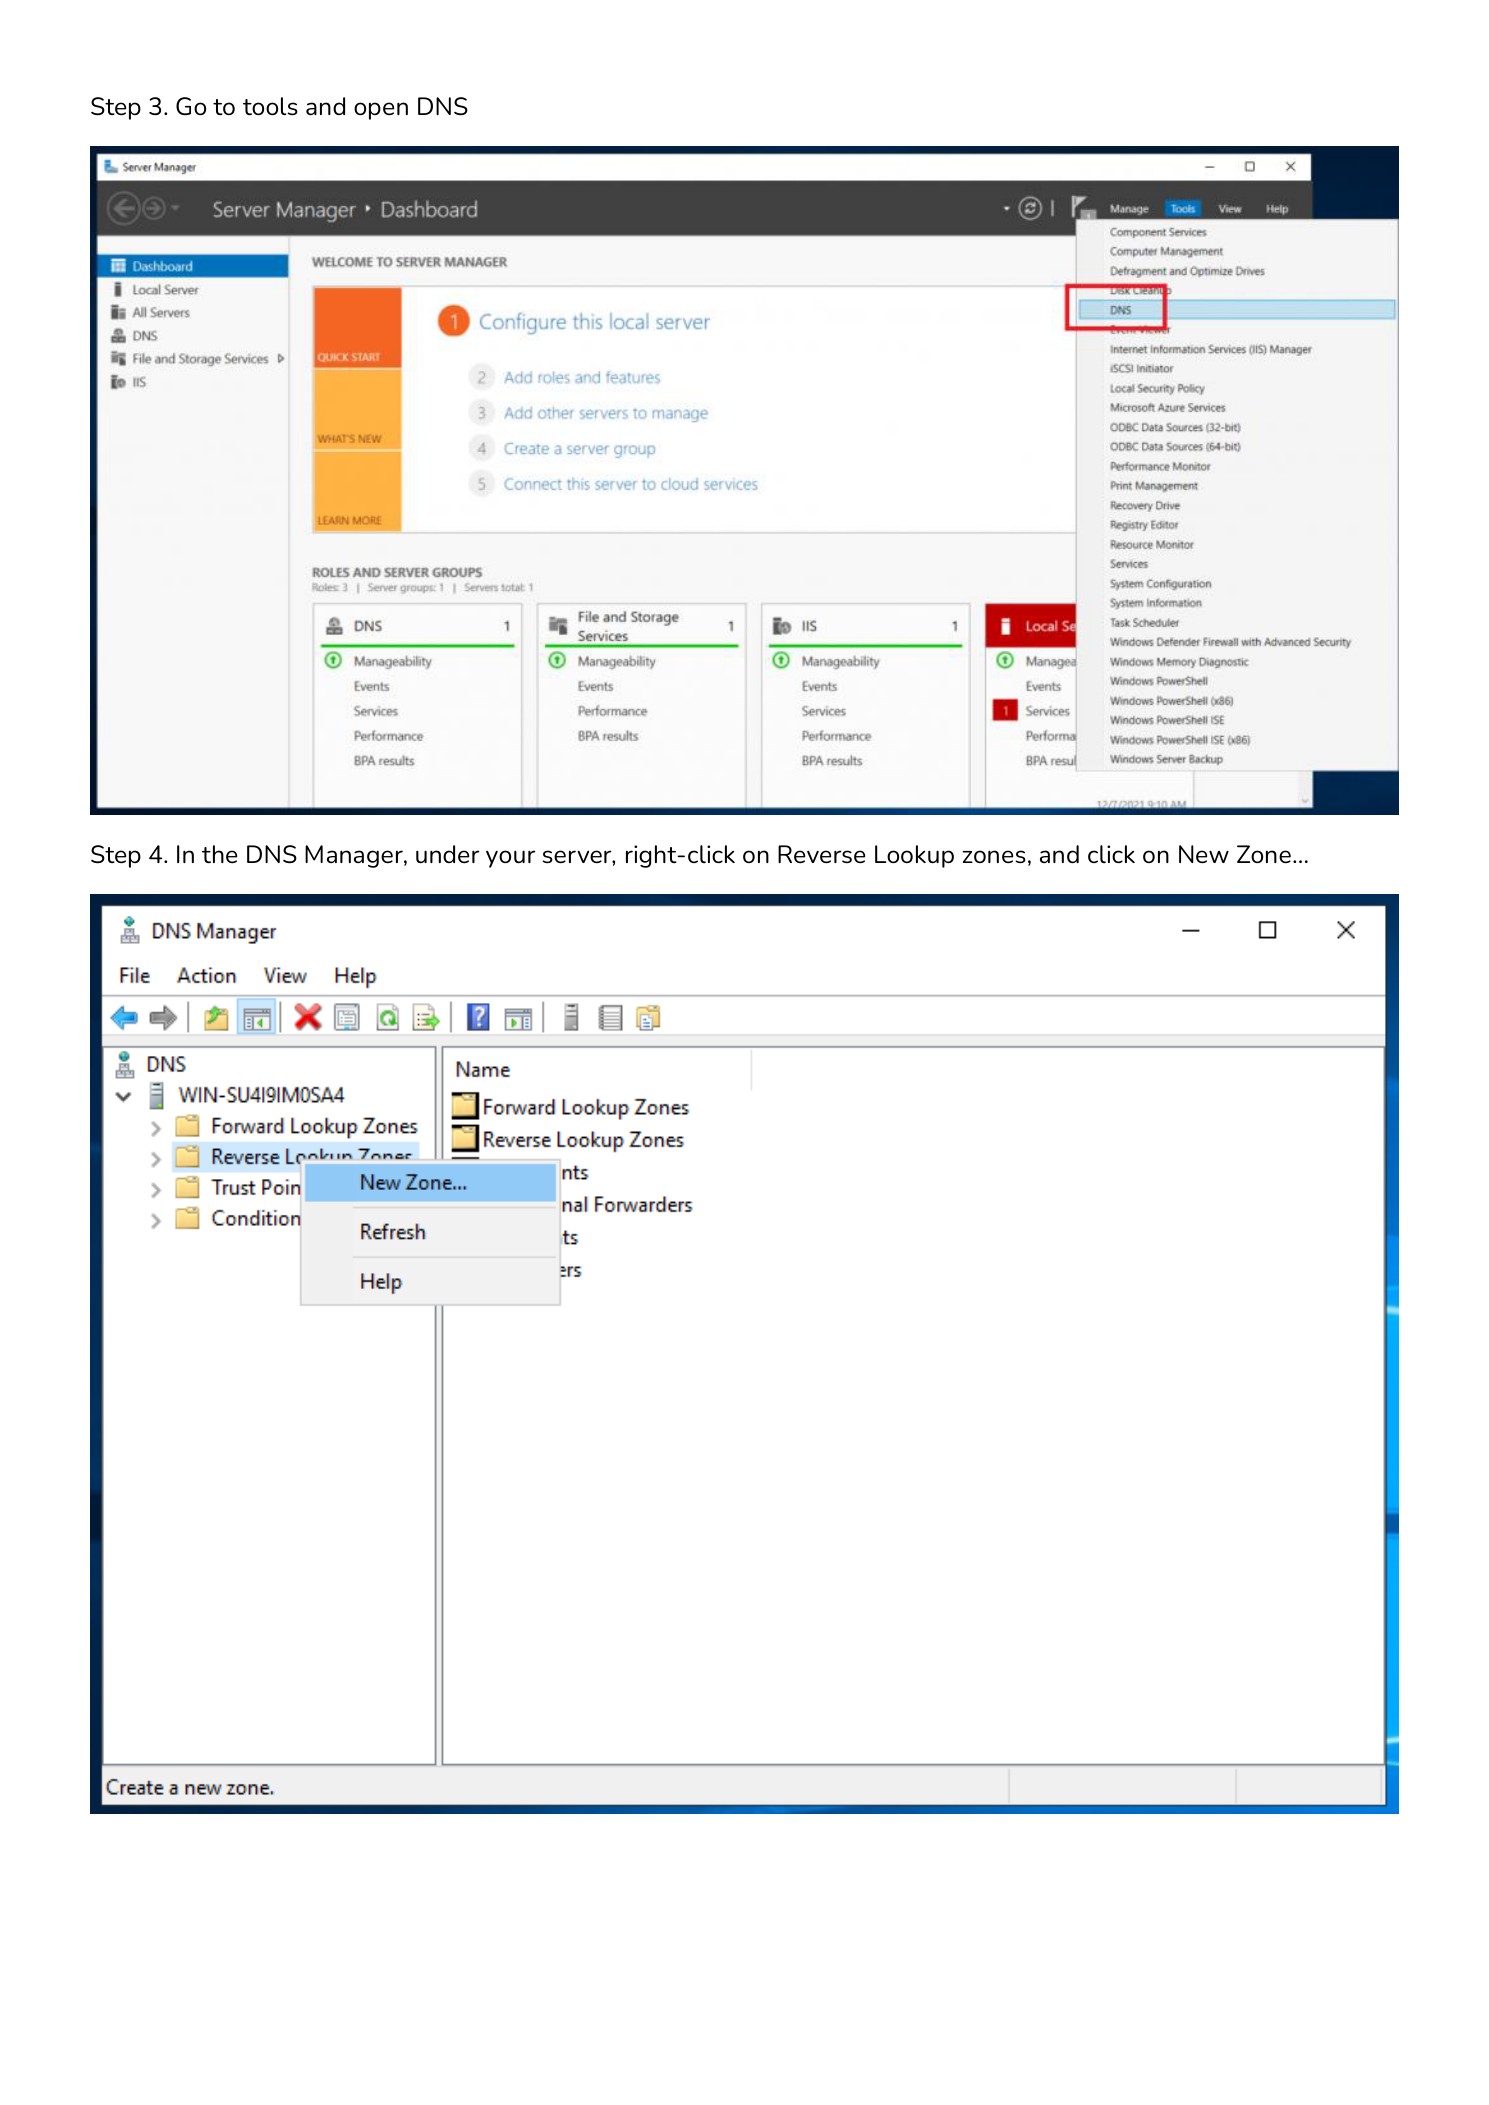Image resolution: width=1489 pixels, height=2105 pixels.
Task: Click the New Server tower toolbar icon
Action: [x=571, y=1017]
